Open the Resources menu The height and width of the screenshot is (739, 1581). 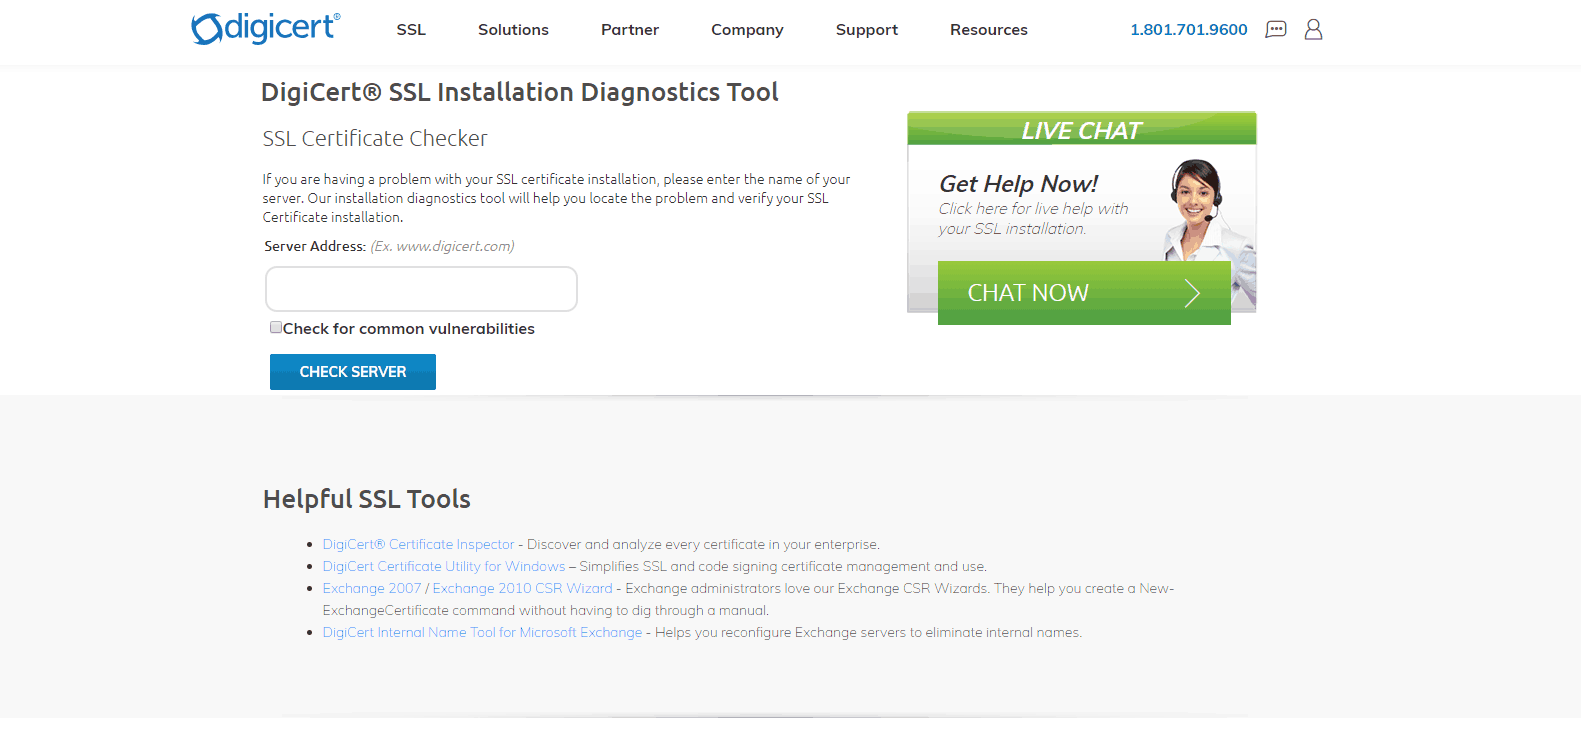coord(989,30)
